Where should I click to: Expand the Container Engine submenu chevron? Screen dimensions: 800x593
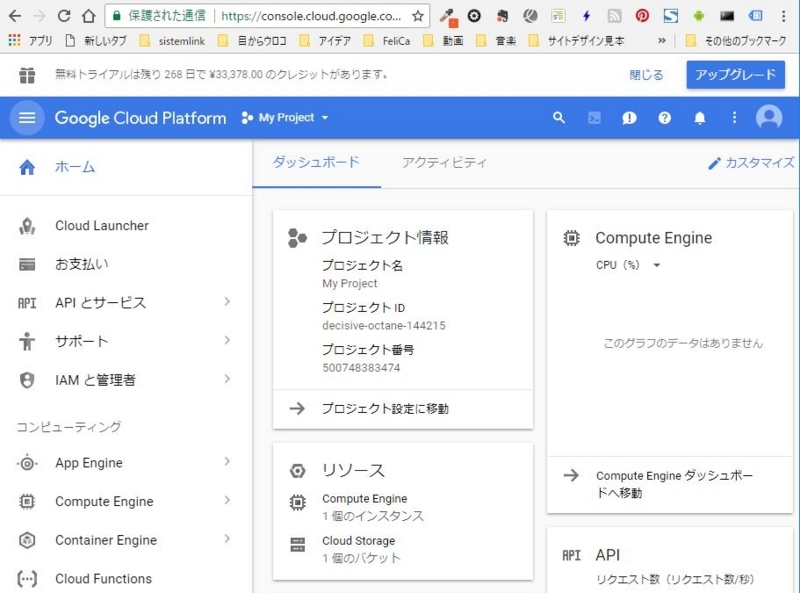tap(227, 539)
